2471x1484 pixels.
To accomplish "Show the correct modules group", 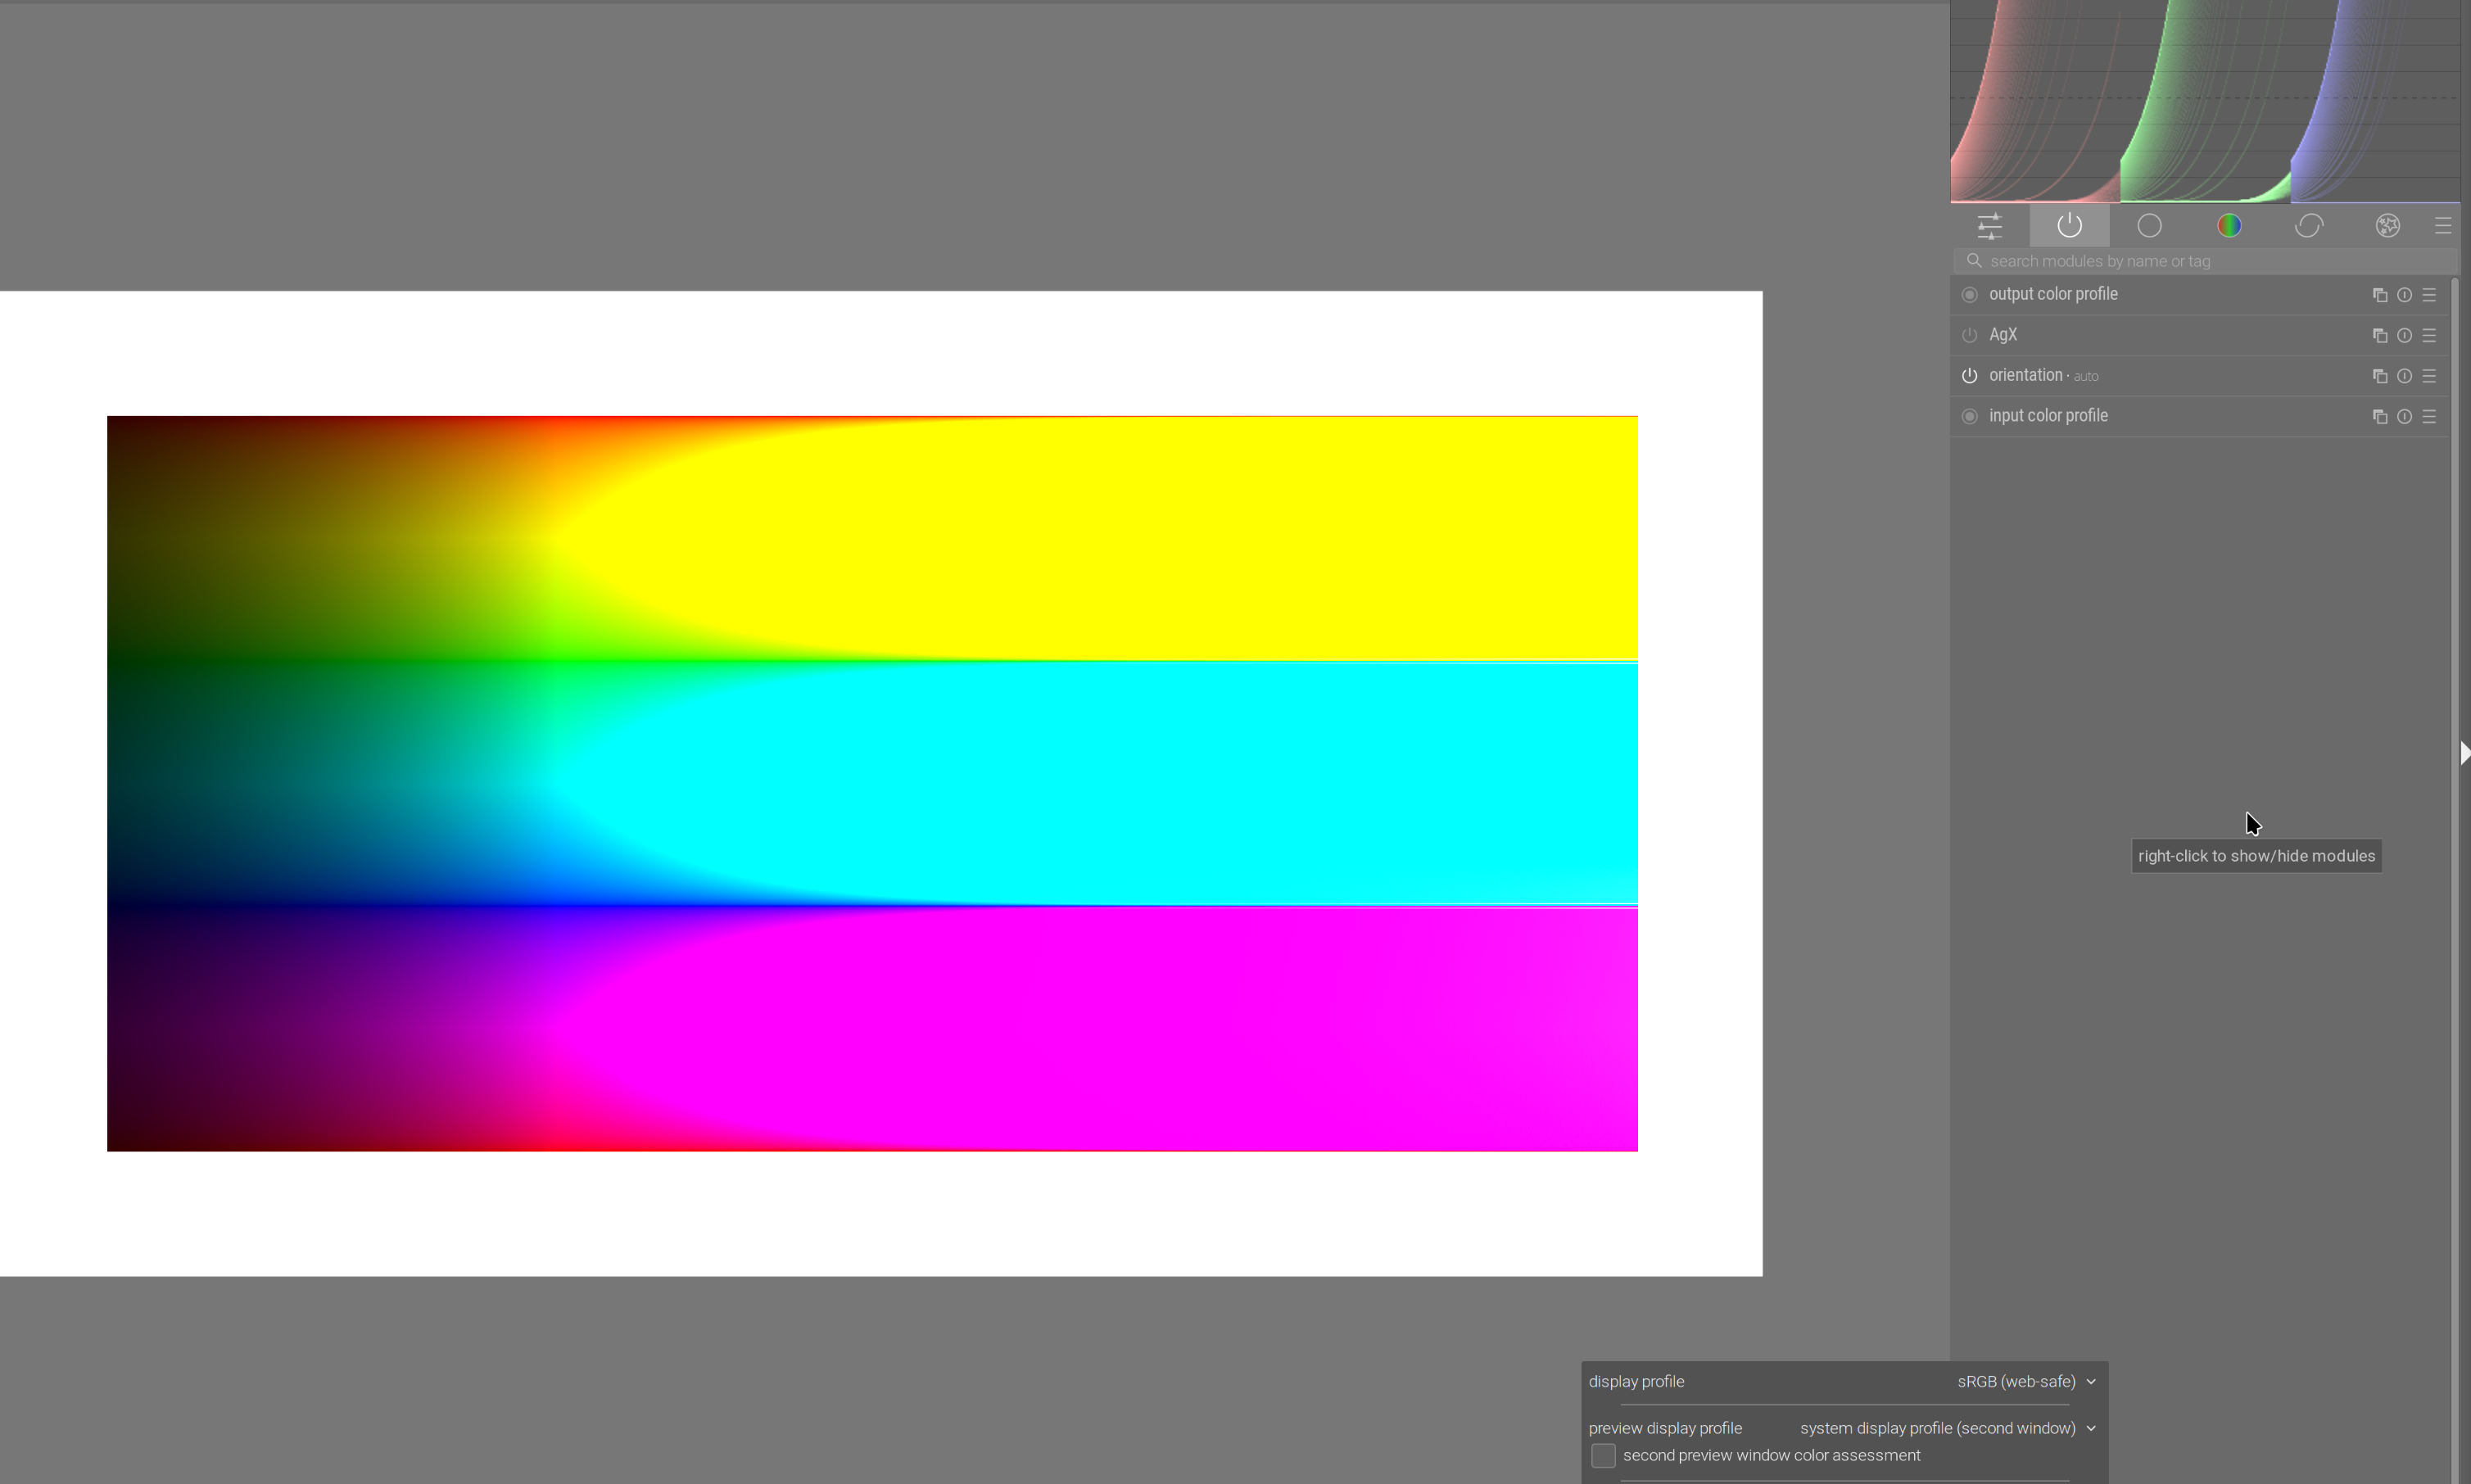I will click(x=2308, y=226).
